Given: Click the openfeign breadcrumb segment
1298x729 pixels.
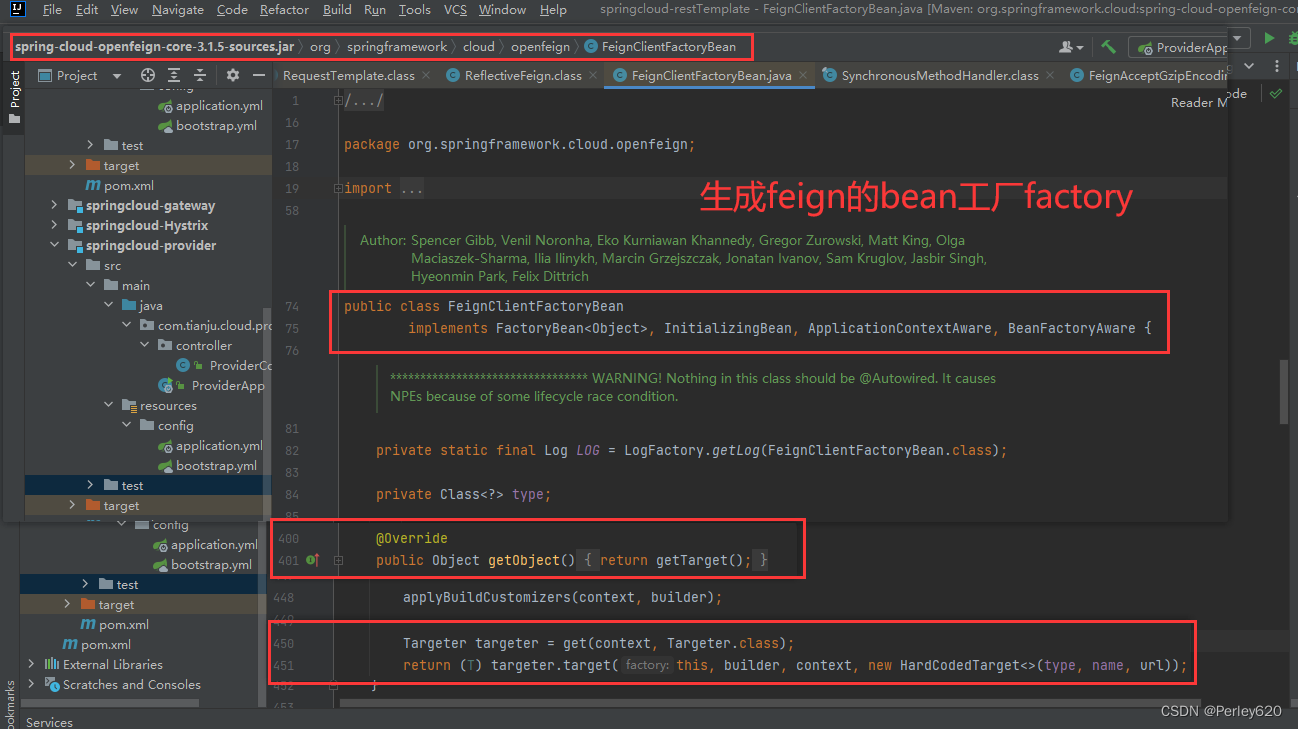Looking at the screenshot, I should tap(540, 47).
